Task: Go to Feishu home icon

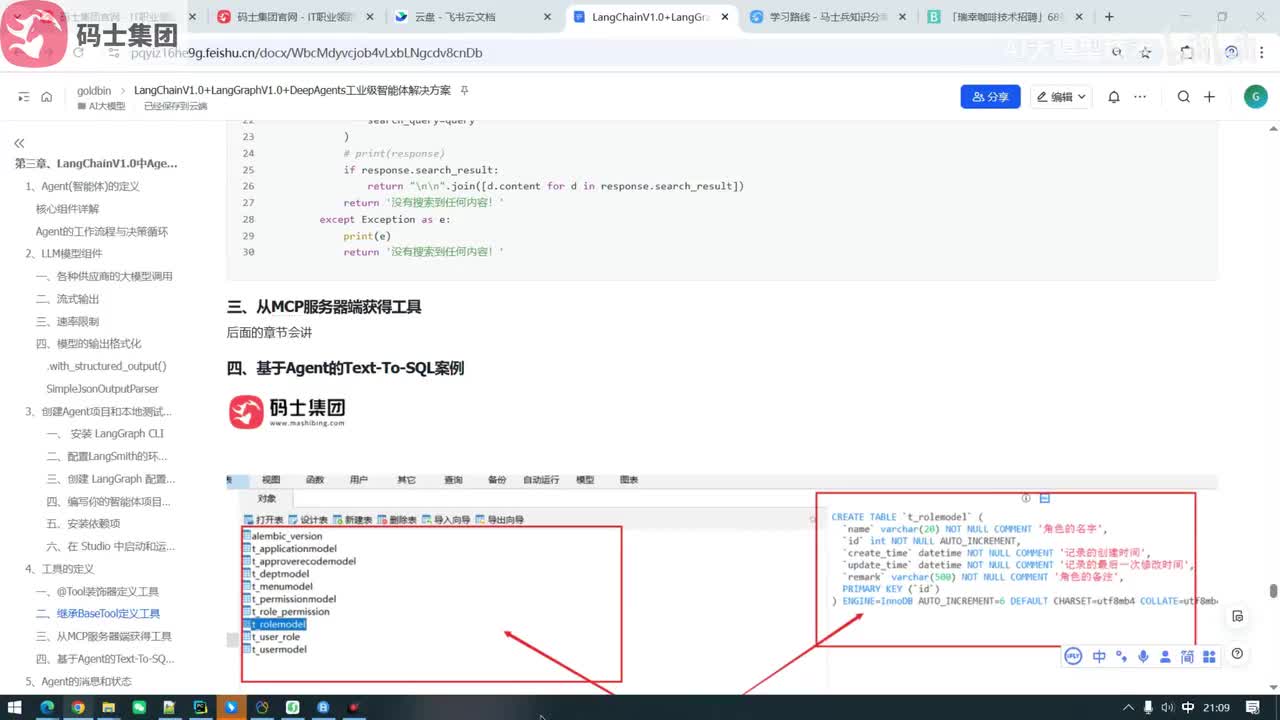Action: coord(46,97)
